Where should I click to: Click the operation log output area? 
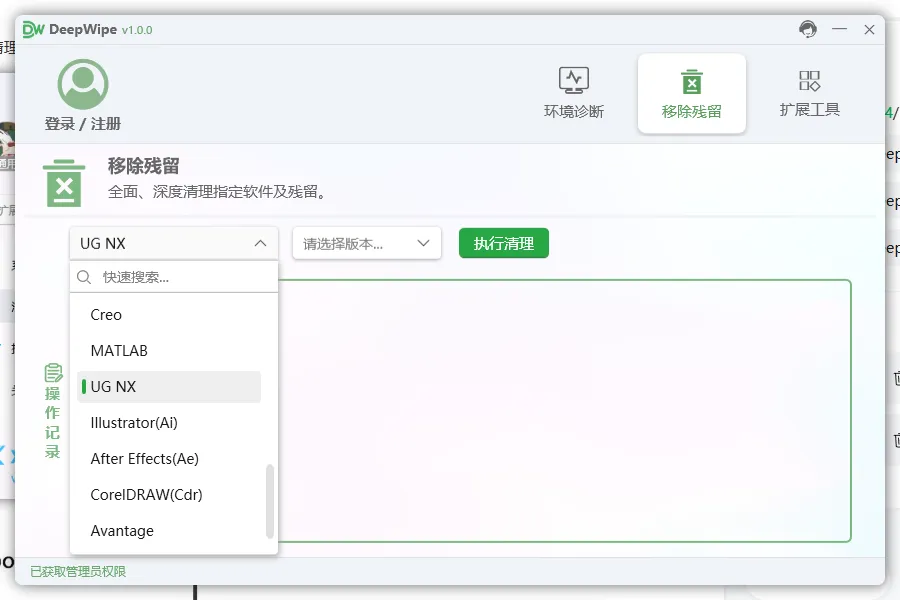point(564,411)
